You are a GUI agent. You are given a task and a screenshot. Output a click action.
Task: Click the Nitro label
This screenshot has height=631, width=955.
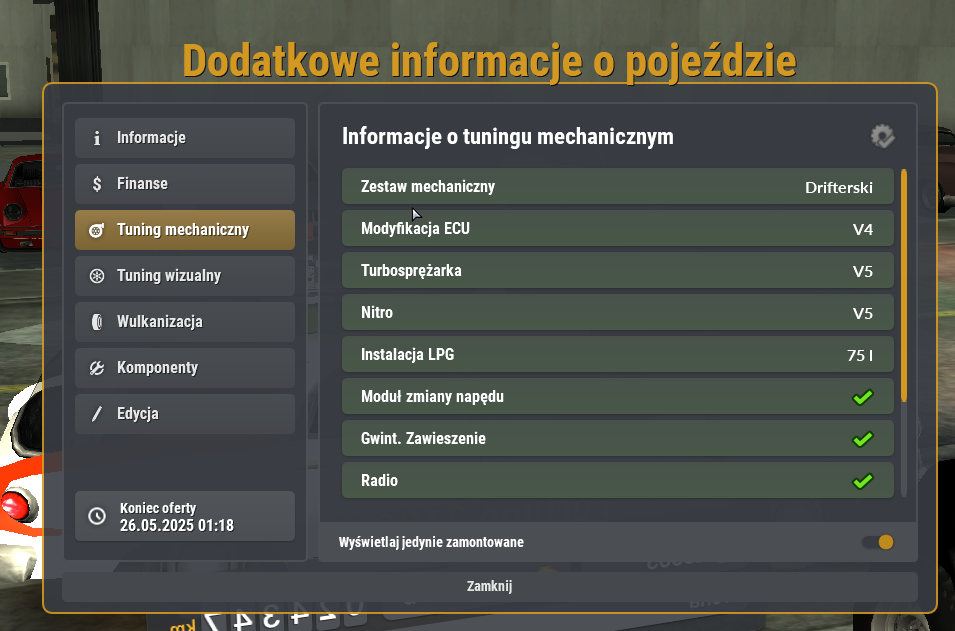377,312
